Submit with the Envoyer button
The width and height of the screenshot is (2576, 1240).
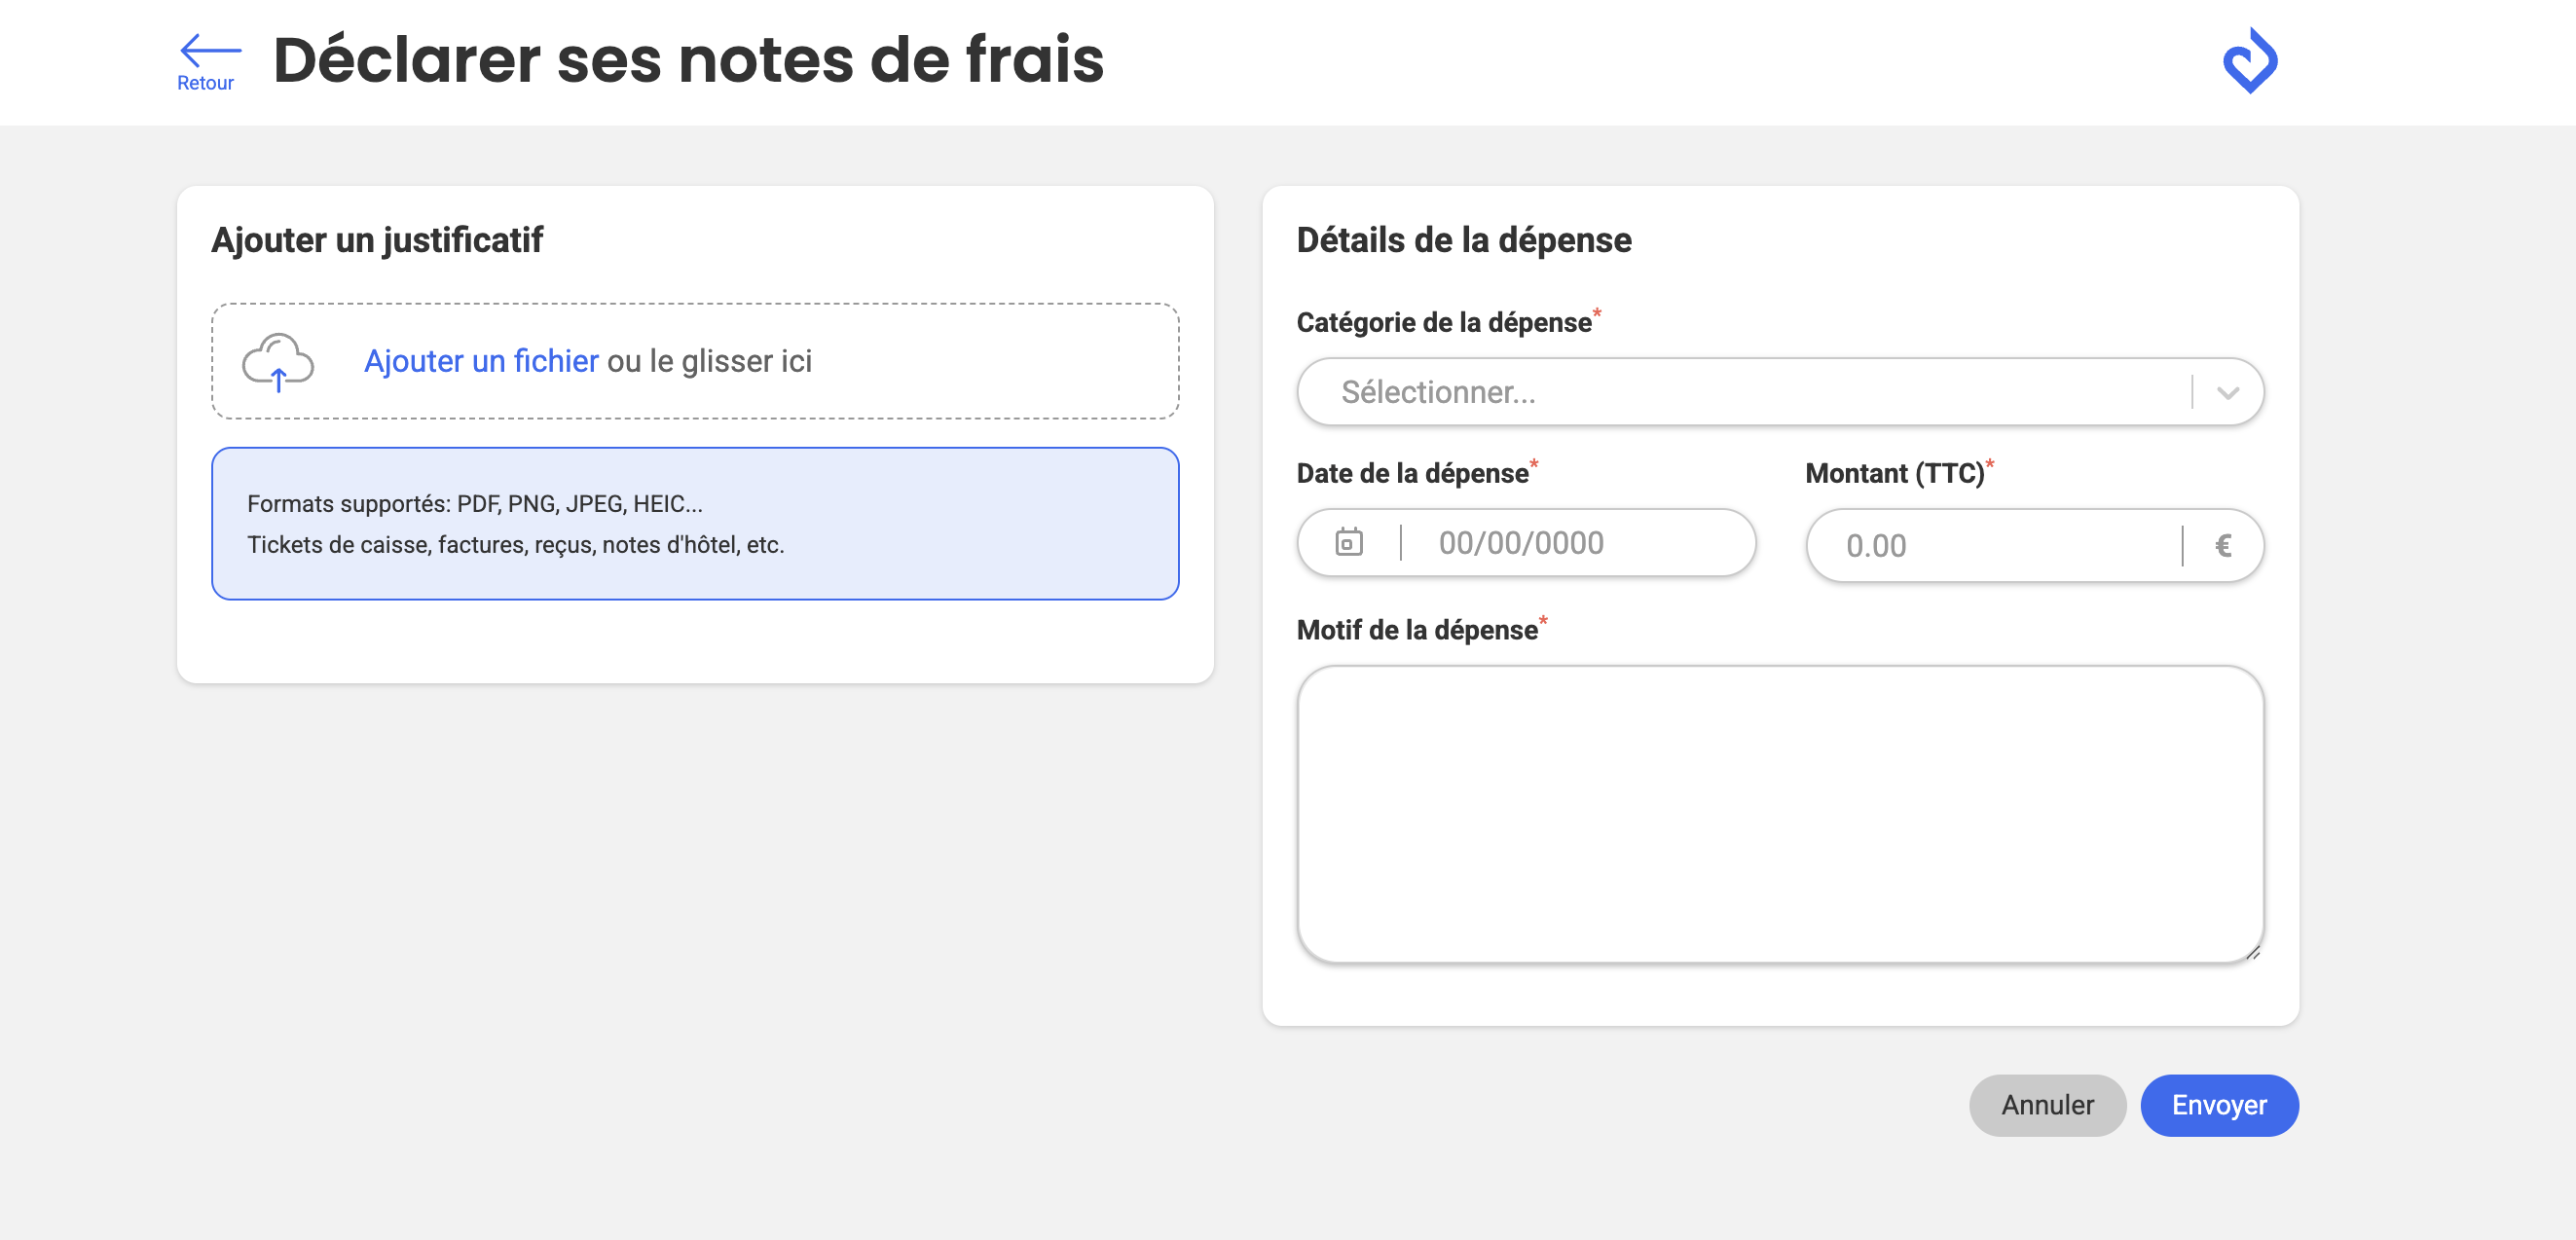pos(2218,1105)
